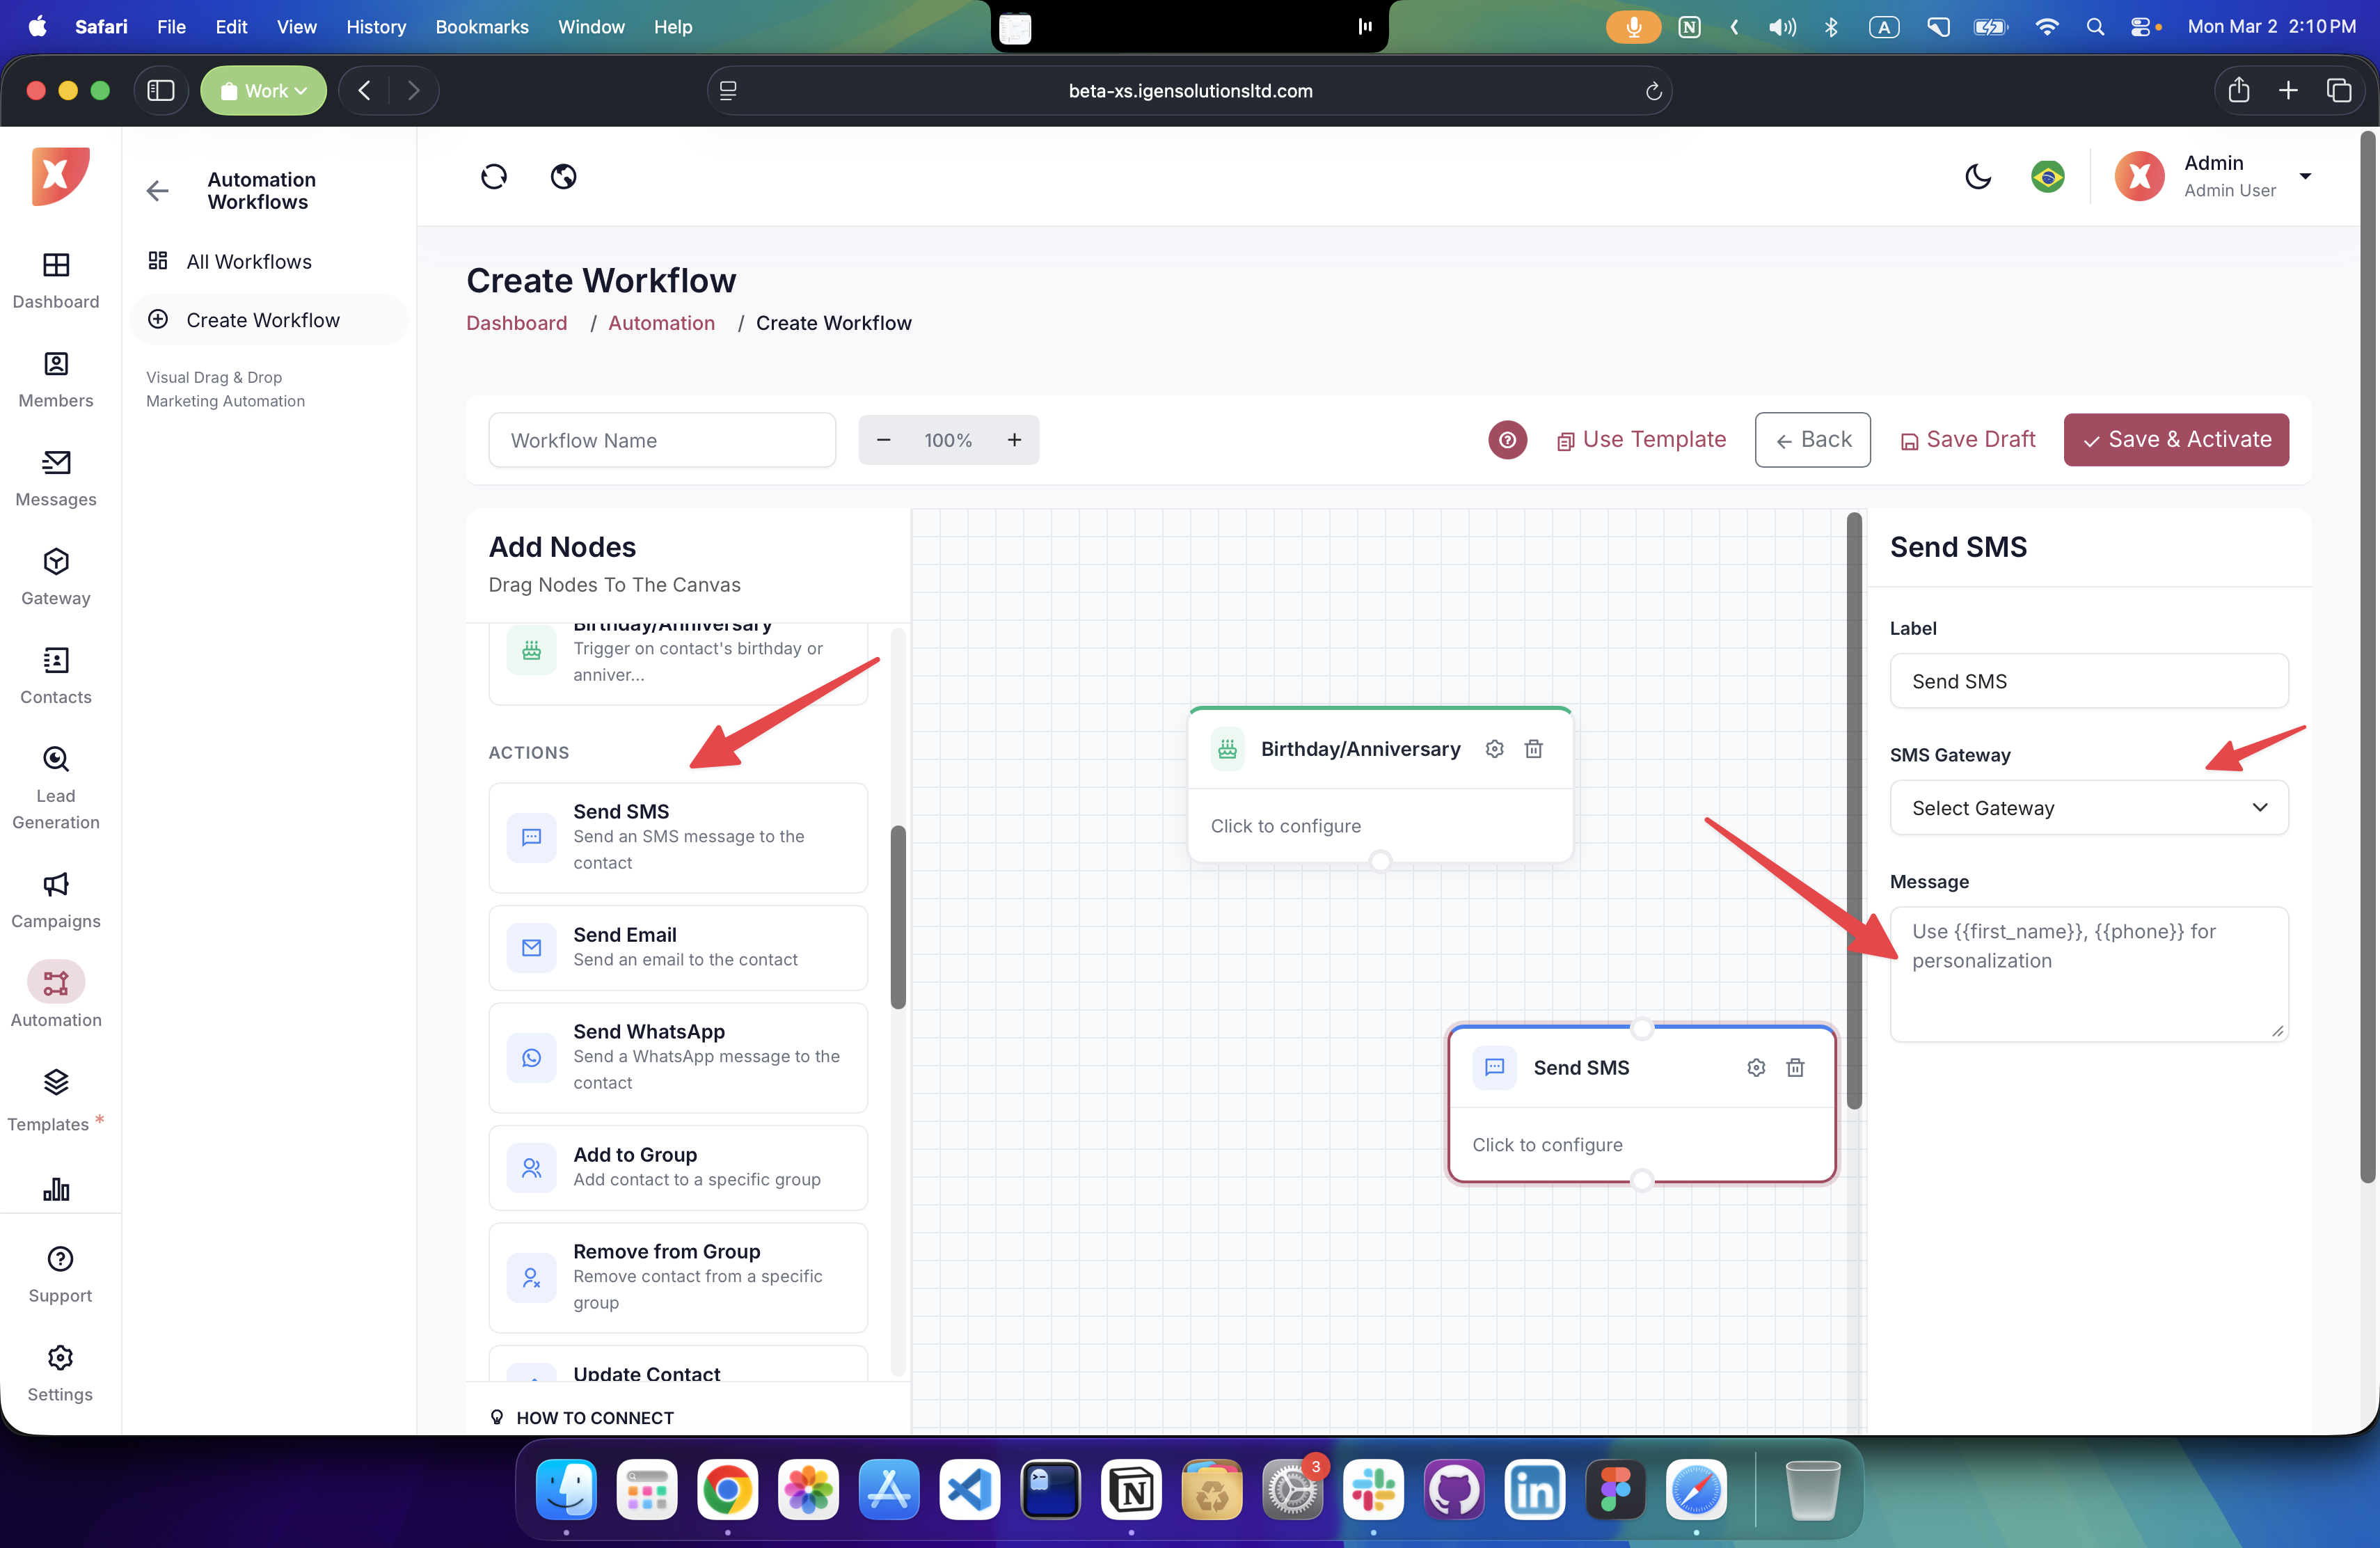Click the refresh sync icon in header
The image size is (2380, 1548).
(x=494, y=177)
